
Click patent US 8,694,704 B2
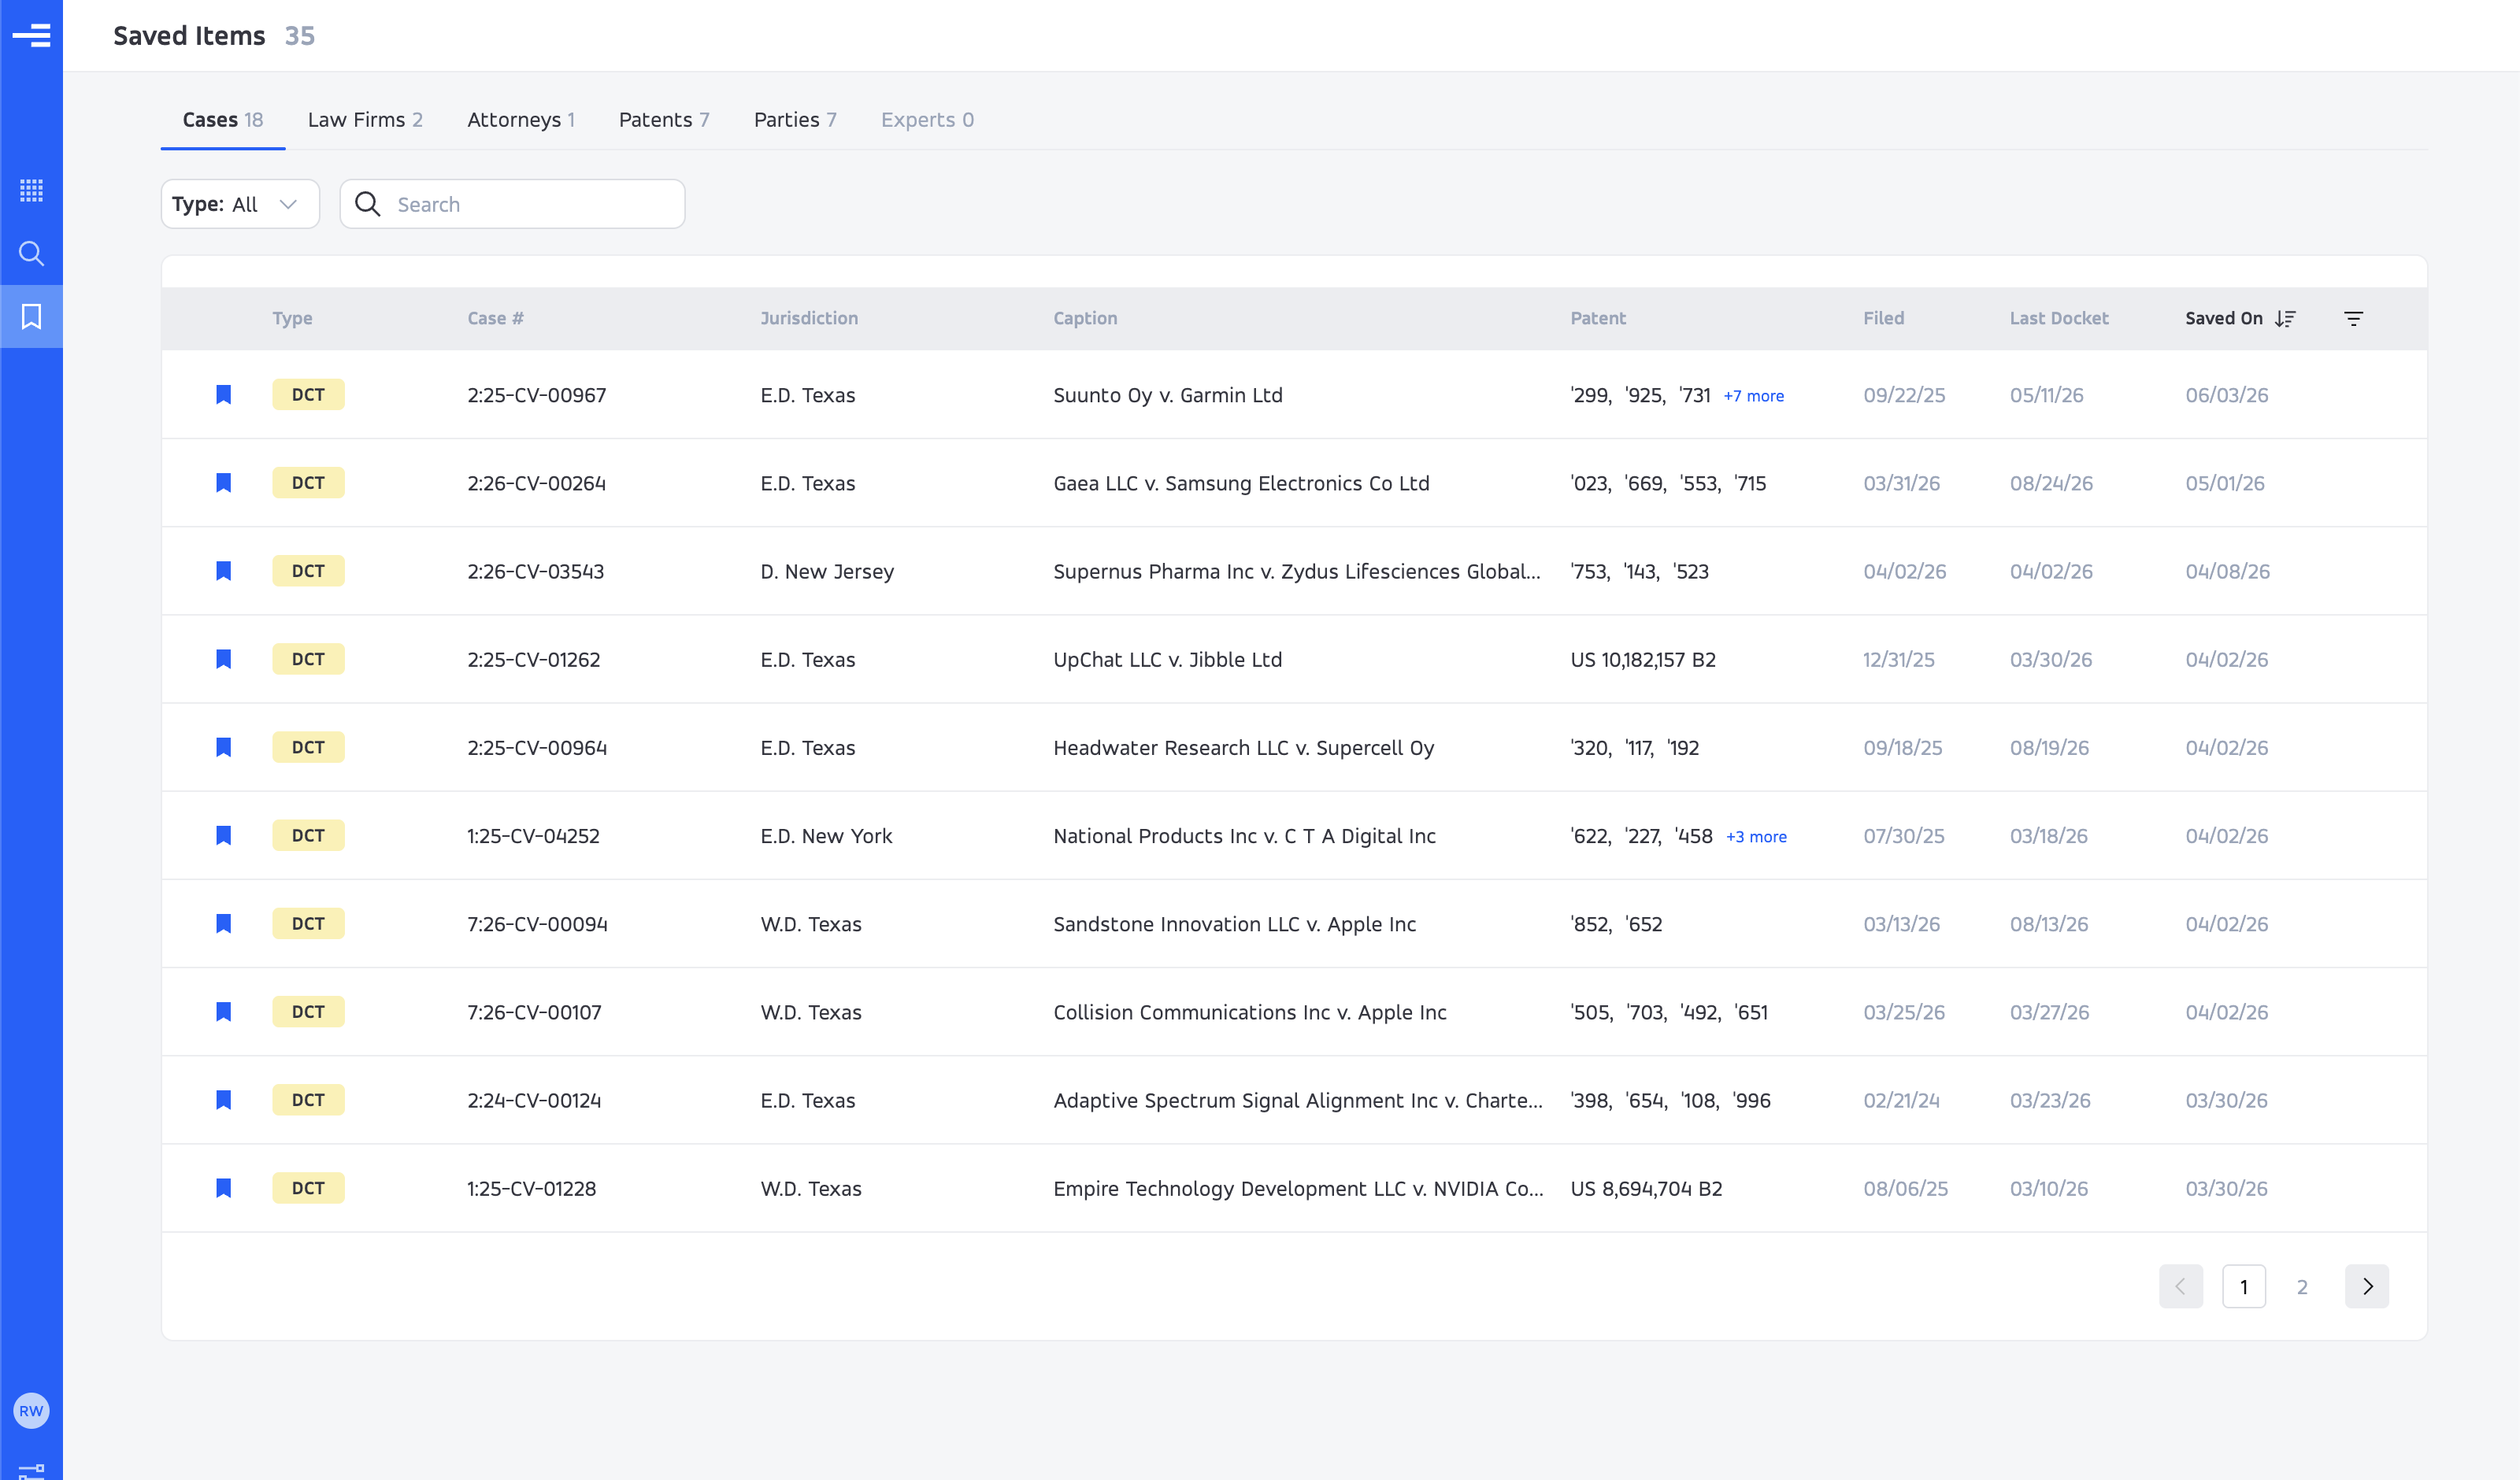[1646, 1188]
